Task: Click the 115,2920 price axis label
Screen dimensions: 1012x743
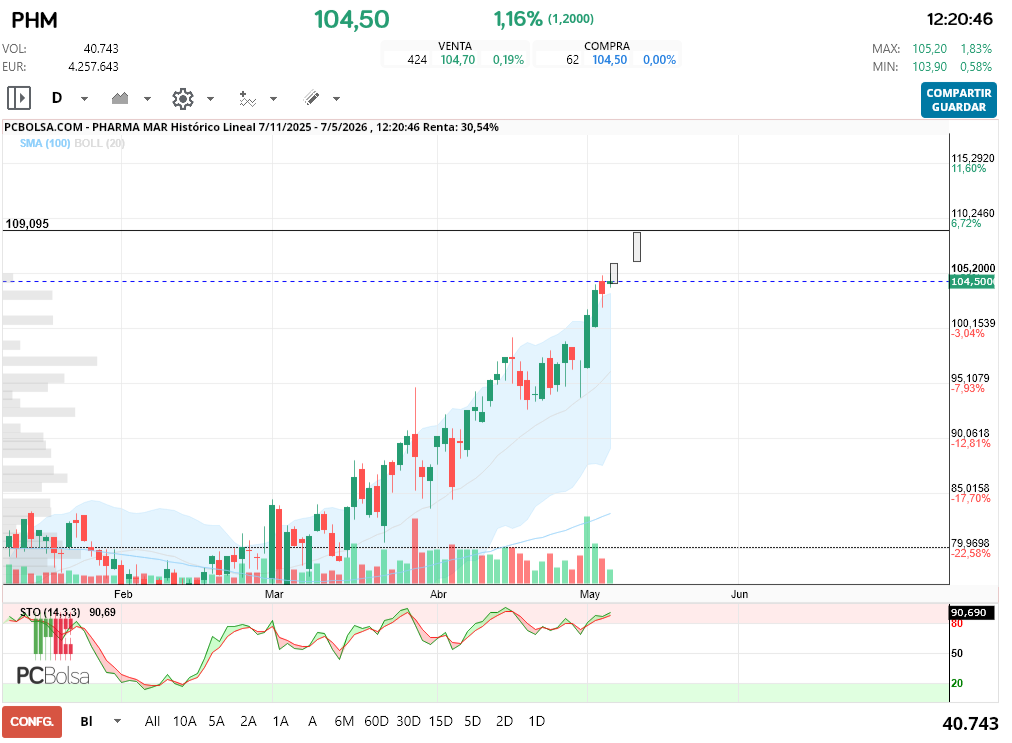Action: (x=973, y=158)
